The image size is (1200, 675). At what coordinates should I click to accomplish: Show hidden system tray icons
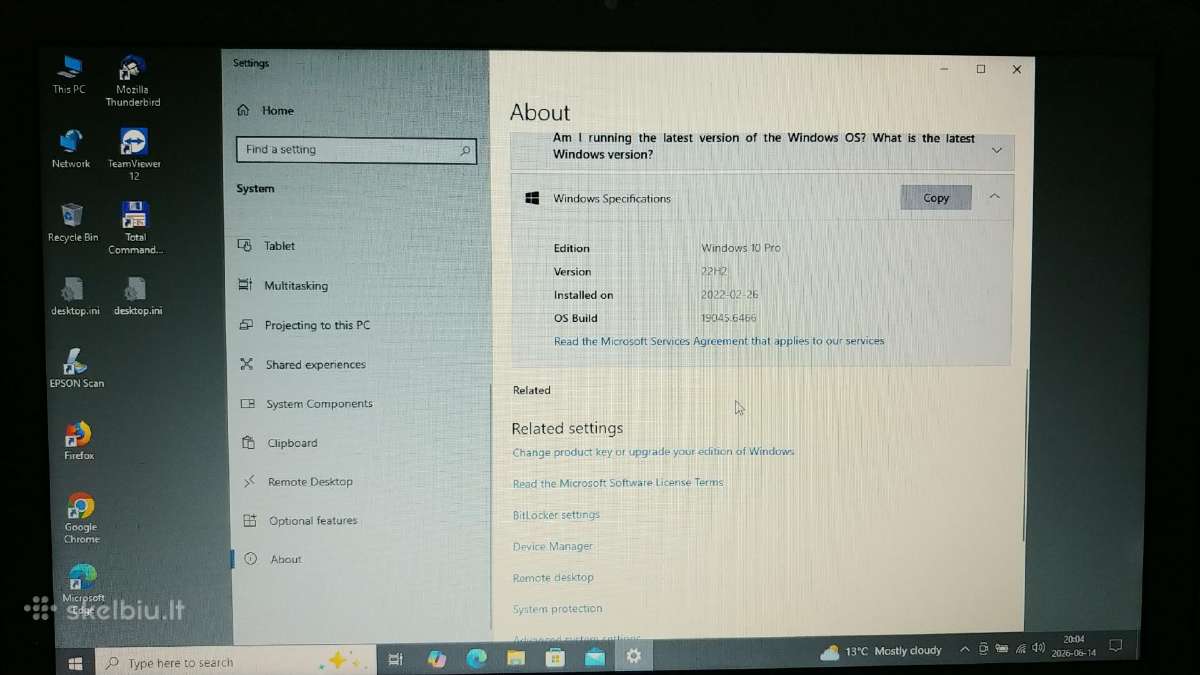pos(964,649)
